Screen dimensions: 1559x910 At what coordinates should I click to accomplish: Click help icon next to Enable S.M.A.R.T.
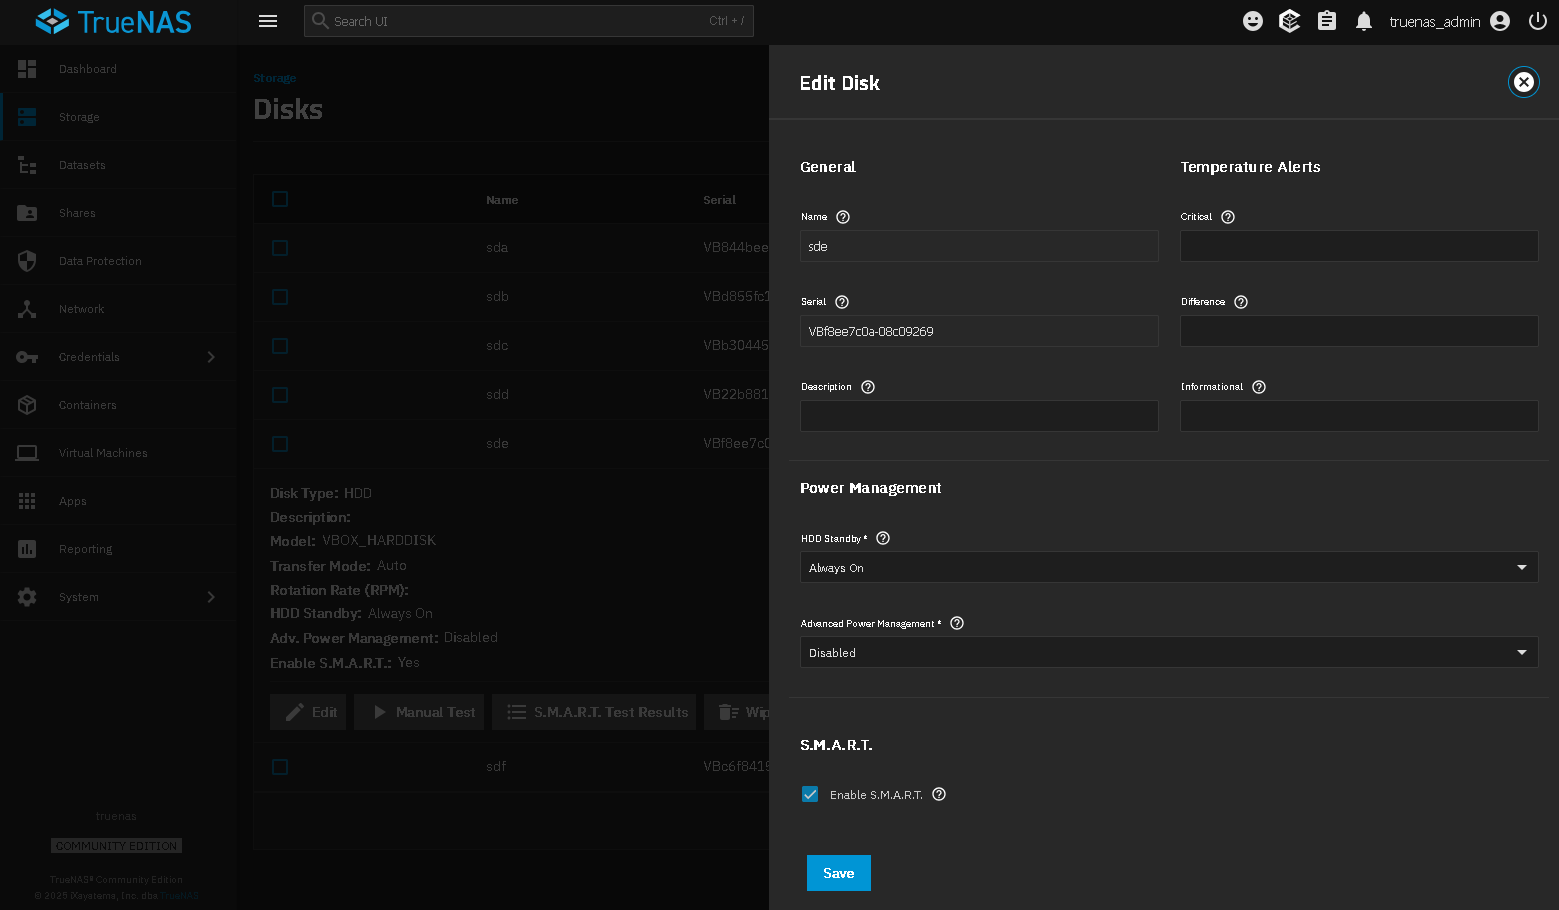pos(939,794)
